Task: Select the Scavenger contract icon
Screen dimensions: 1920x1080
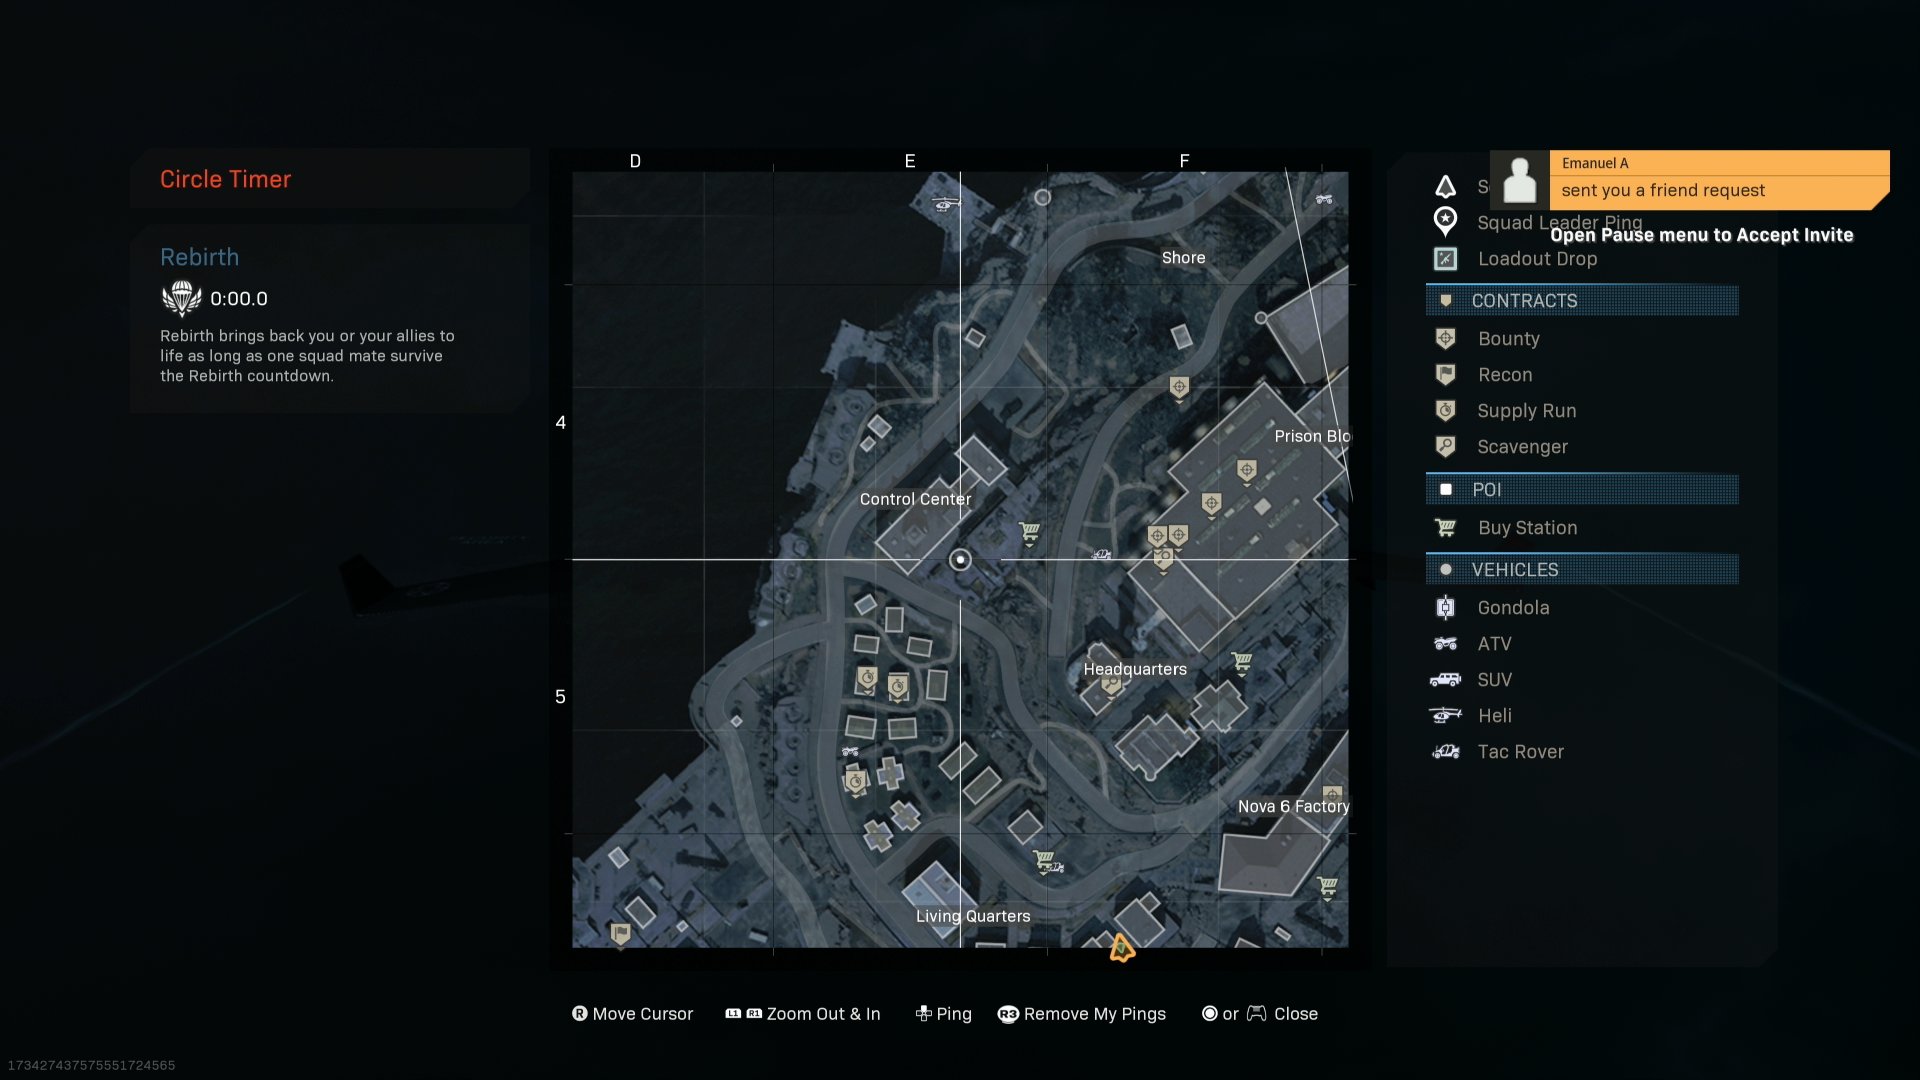Action: (1445, 446)
